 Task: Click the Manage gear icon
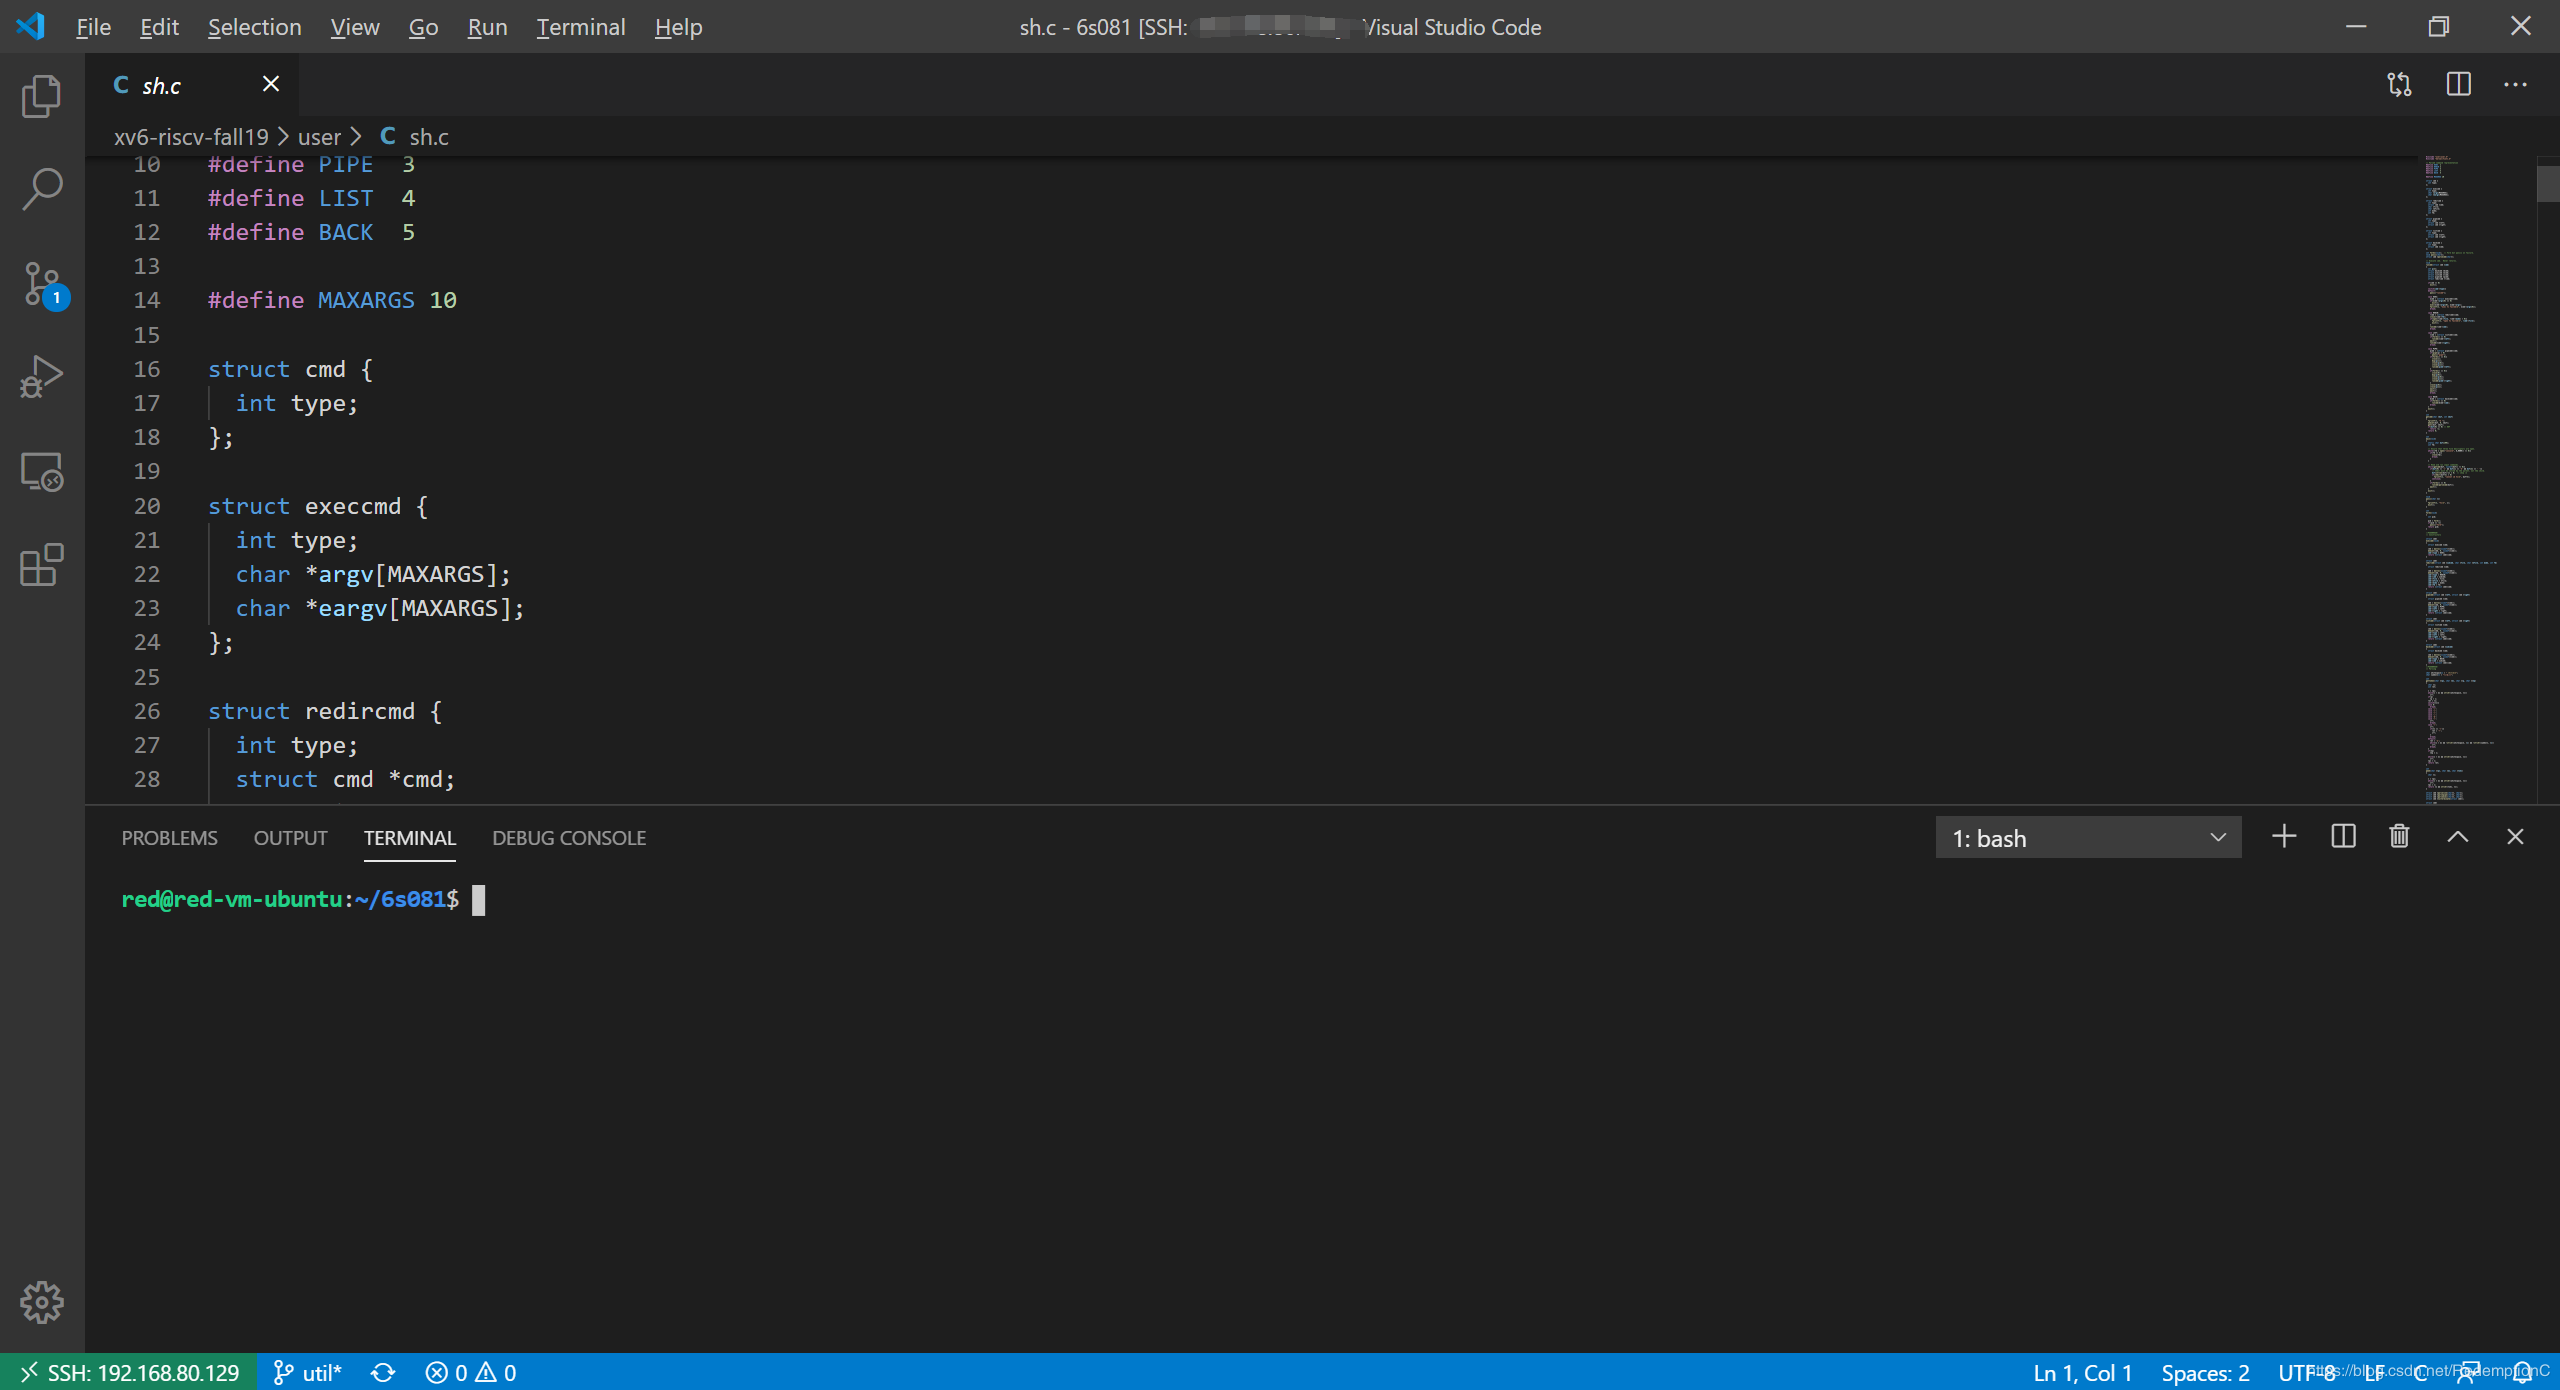pyautogui.click(x=41, y=1302)
